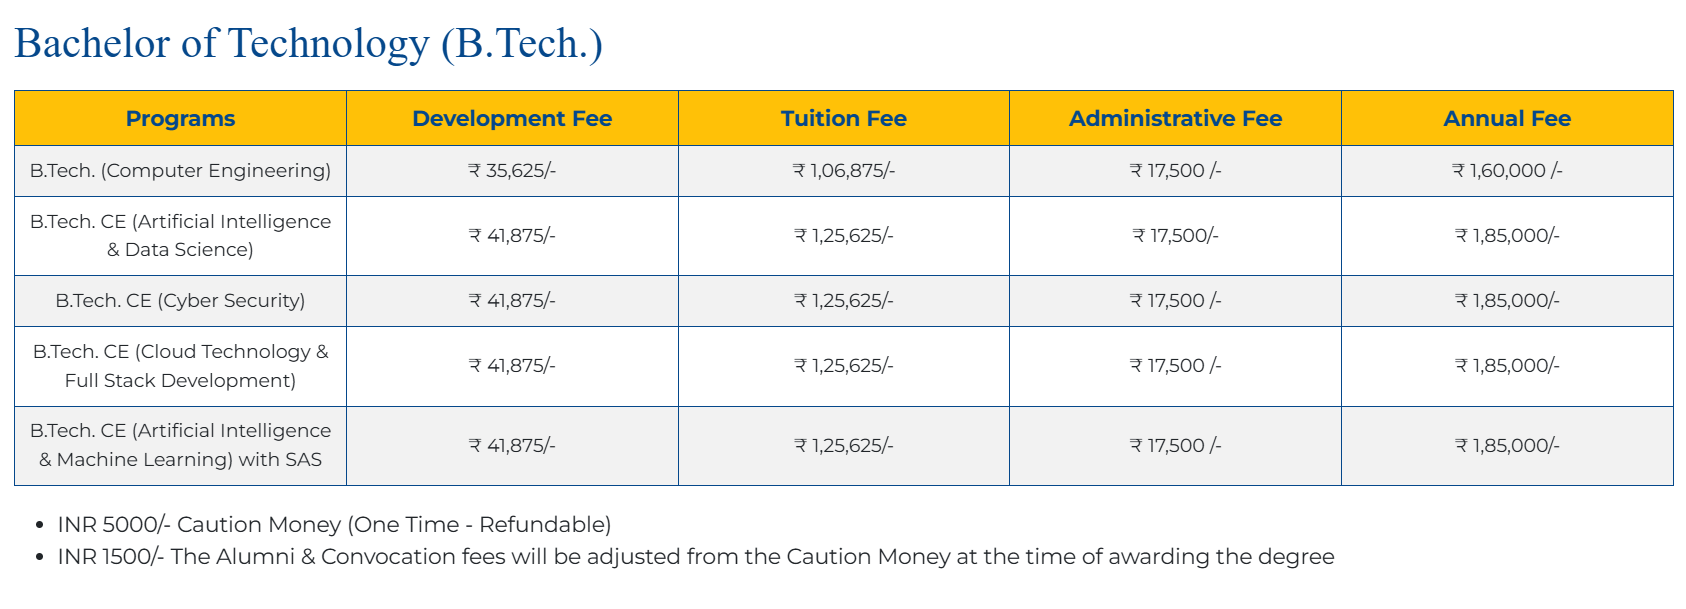The height and width of the screenshot is (609, 1686).
Task: Select AI & Data Science administrative fee cell
Action: [1175, 236]
